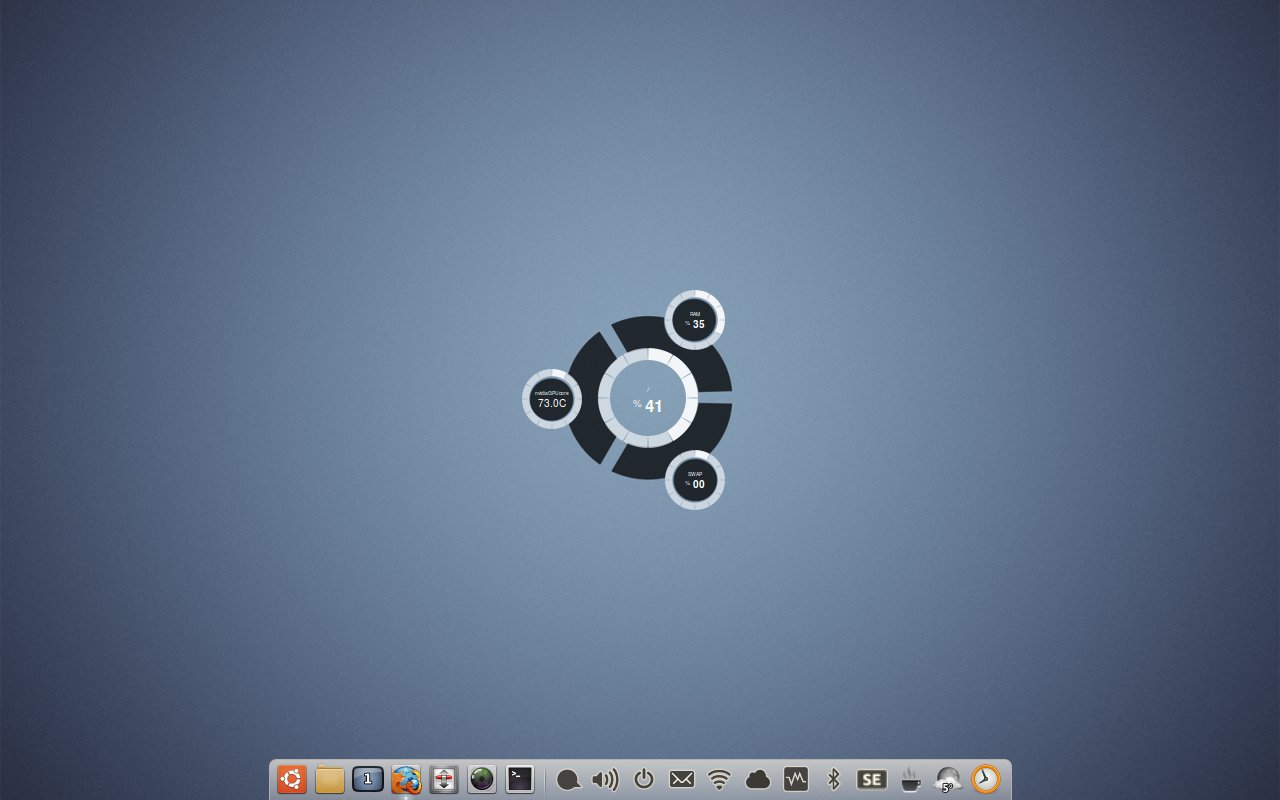Open the orange clock in the dock
Viewport: 1280px width, 800px height.
pos(986,779)
